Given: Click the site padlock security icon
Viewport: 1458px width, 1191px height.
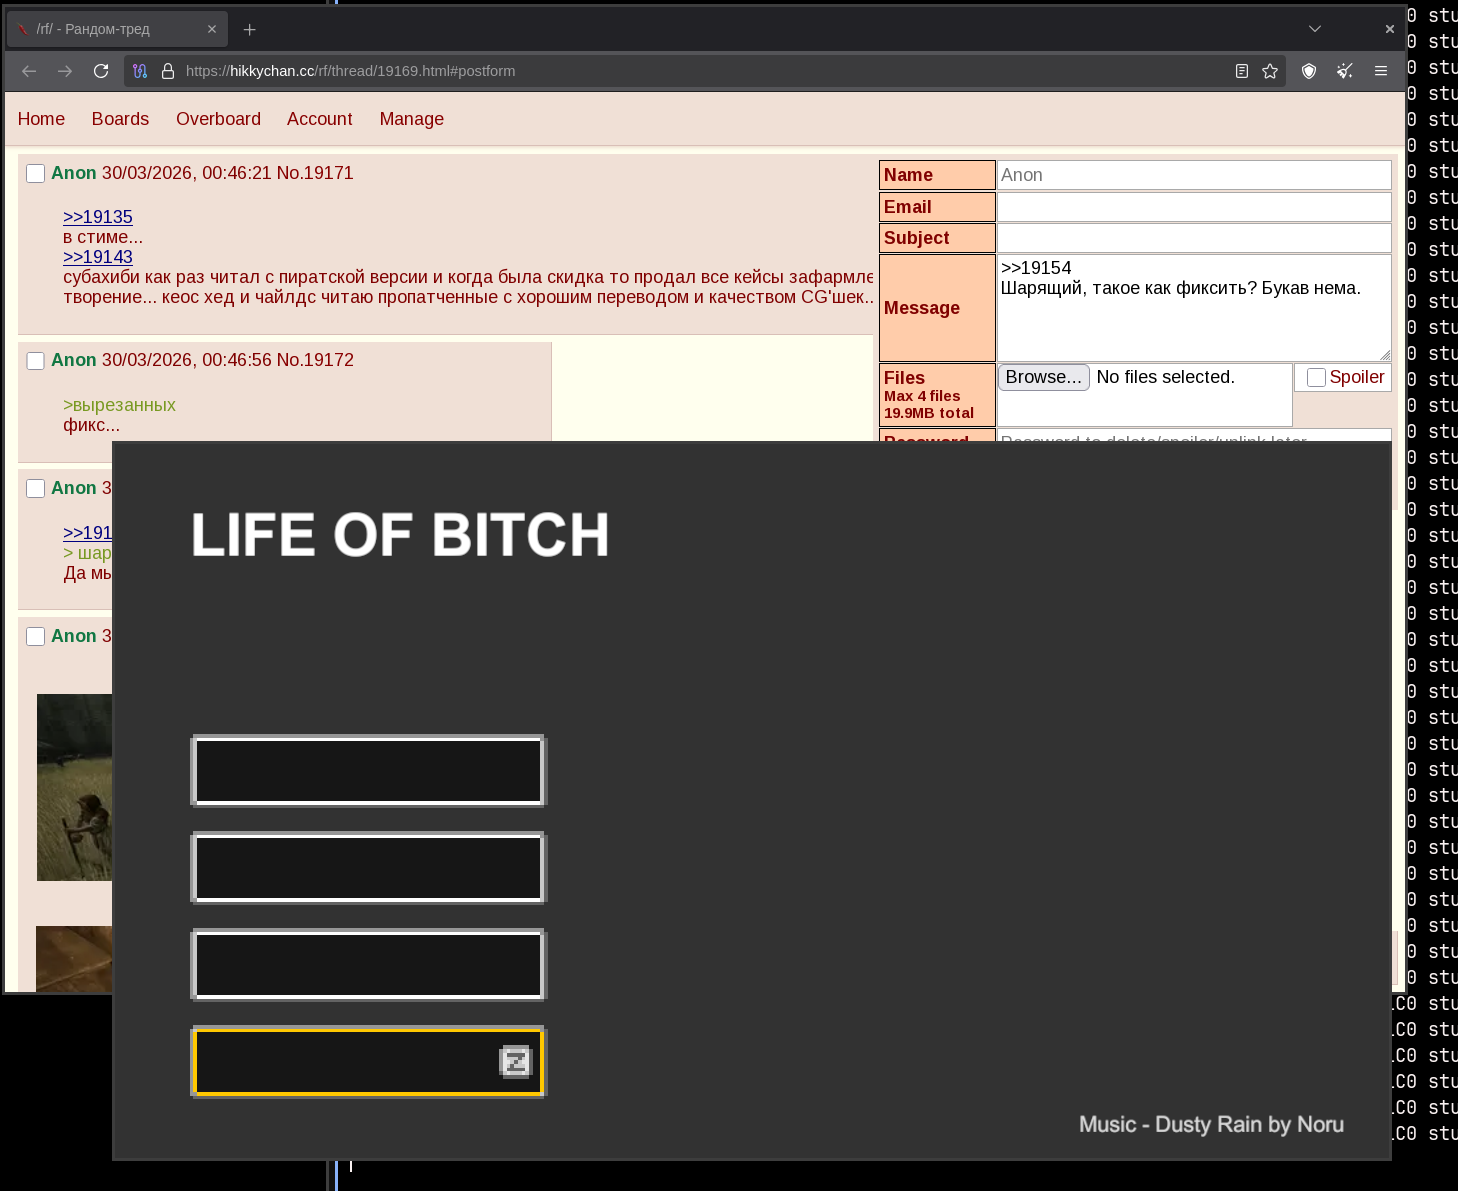Looking at the screenshot, I should (x=168, y=71).
